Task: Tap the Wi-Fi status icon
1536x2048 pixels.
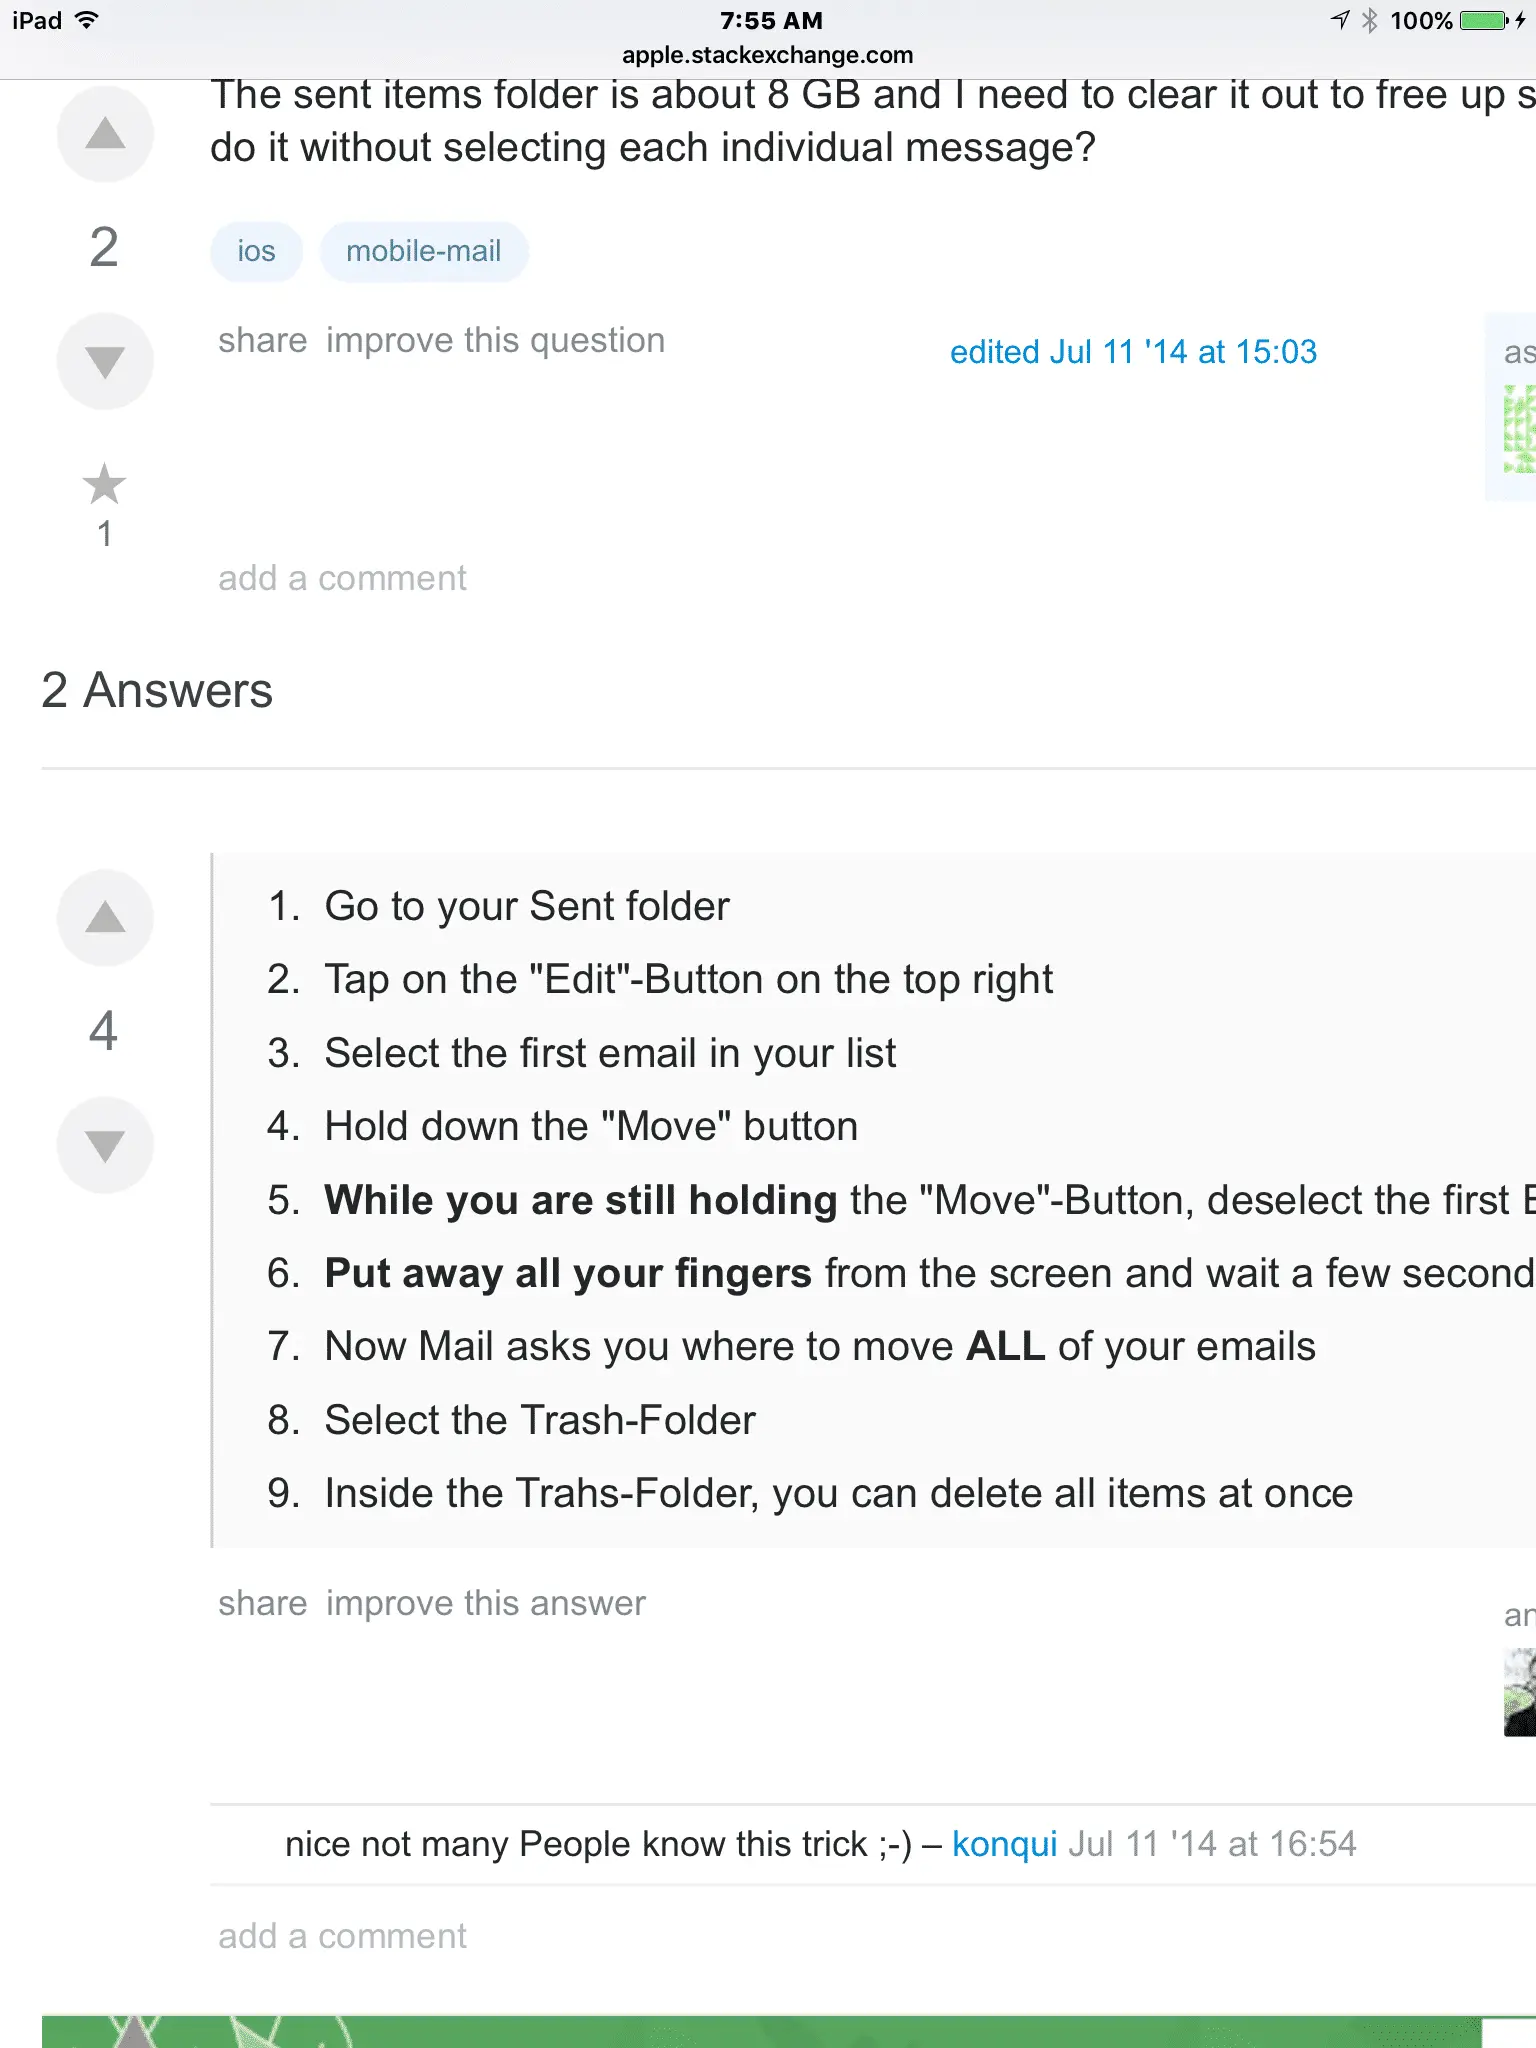Action: point(88,21)
